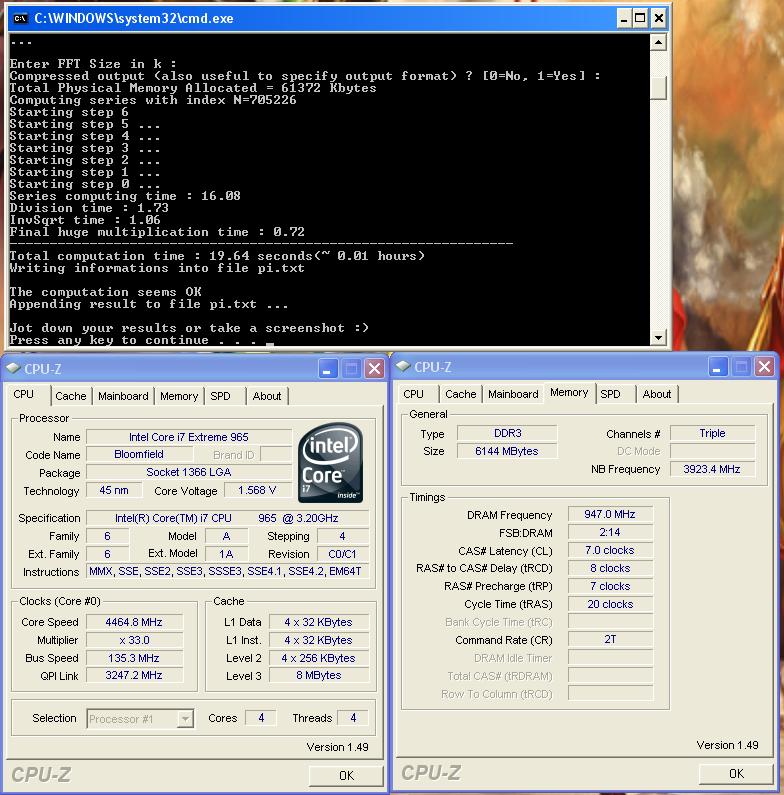This screenshot has height=795, width=784.
Task: Click the FSB:DRAM value '2:14'
Action: (x=610, y=532)
